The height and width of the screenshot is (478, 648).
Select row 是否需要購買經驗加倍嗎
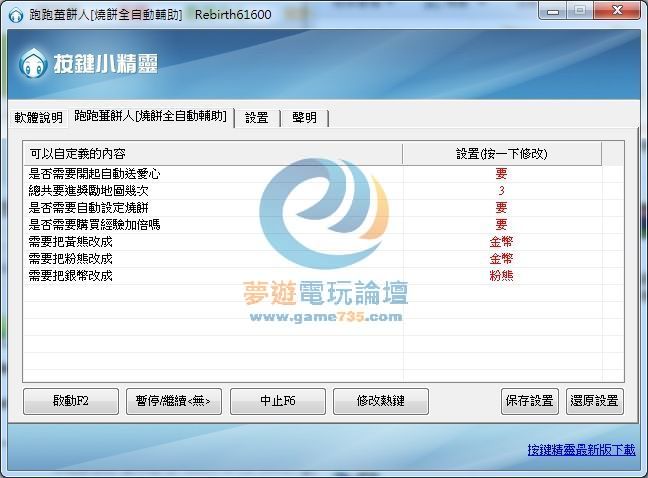point(313,225)
